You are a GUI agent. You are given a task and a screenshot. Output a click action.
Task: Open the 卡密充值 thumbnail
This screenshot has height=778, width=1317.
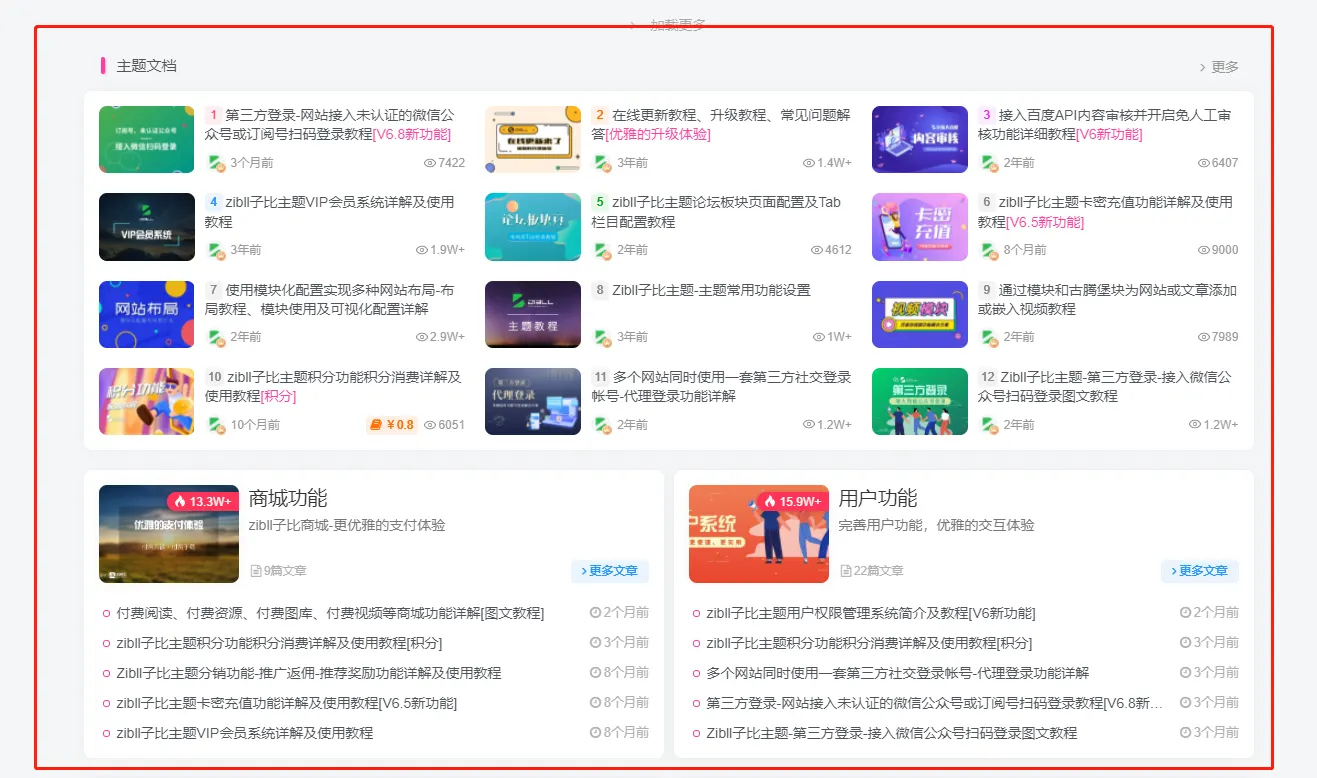click(x=920, y=227)
